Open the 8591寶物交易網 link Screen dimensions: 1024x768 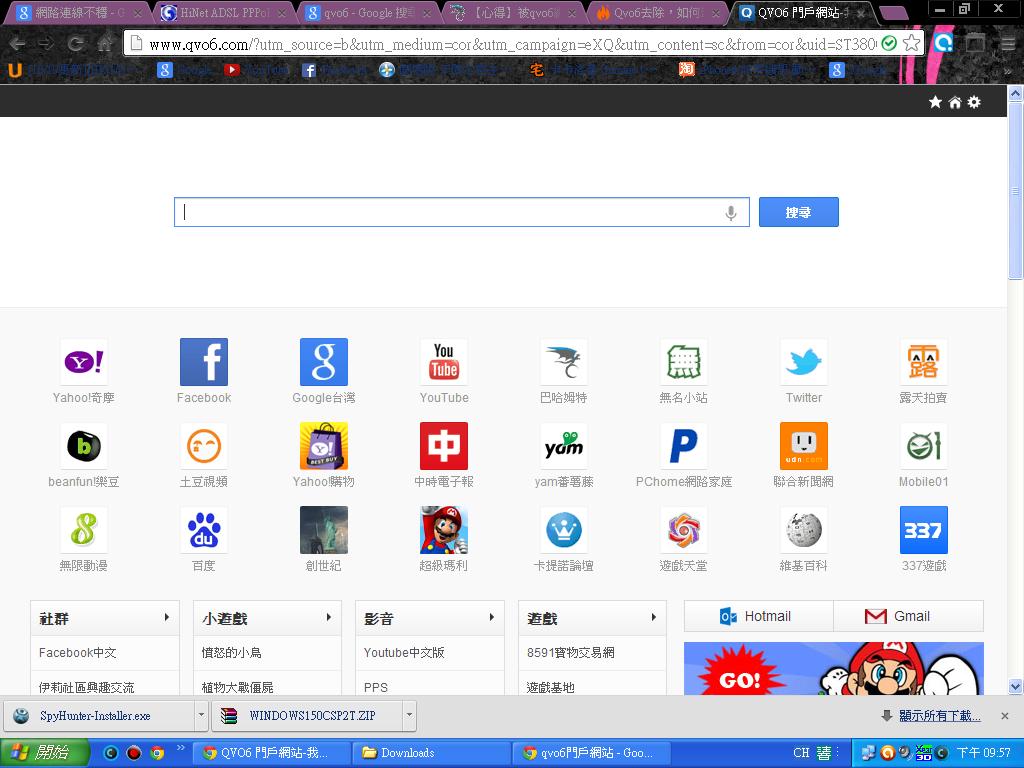pos(571,652)
